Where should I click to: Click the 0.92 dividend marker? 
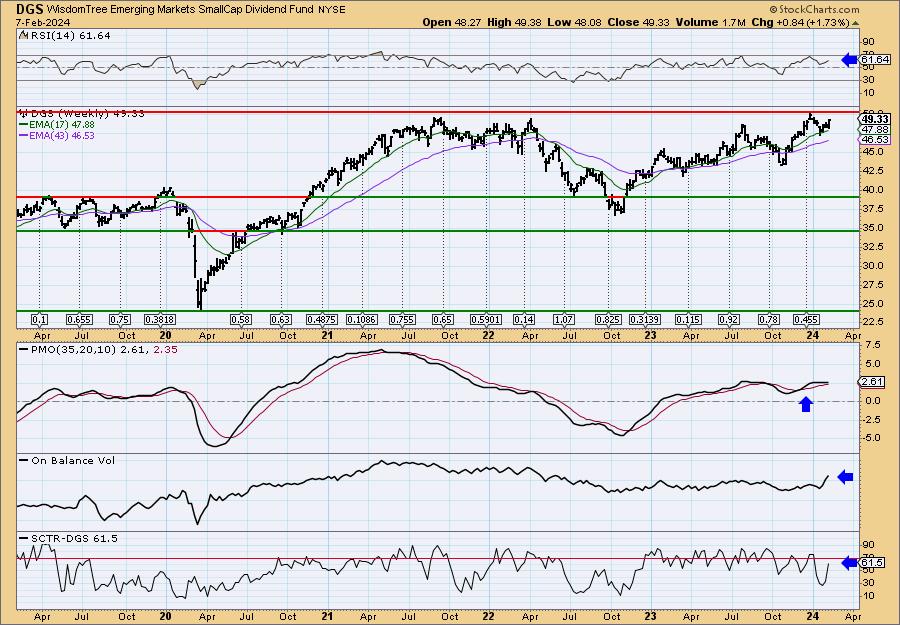click(x=729, y=320)
